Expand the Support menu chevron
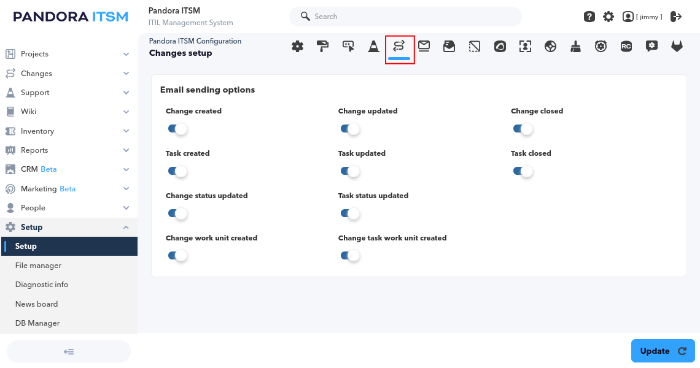This screenshot has width=700, height=368. point(126,92)
